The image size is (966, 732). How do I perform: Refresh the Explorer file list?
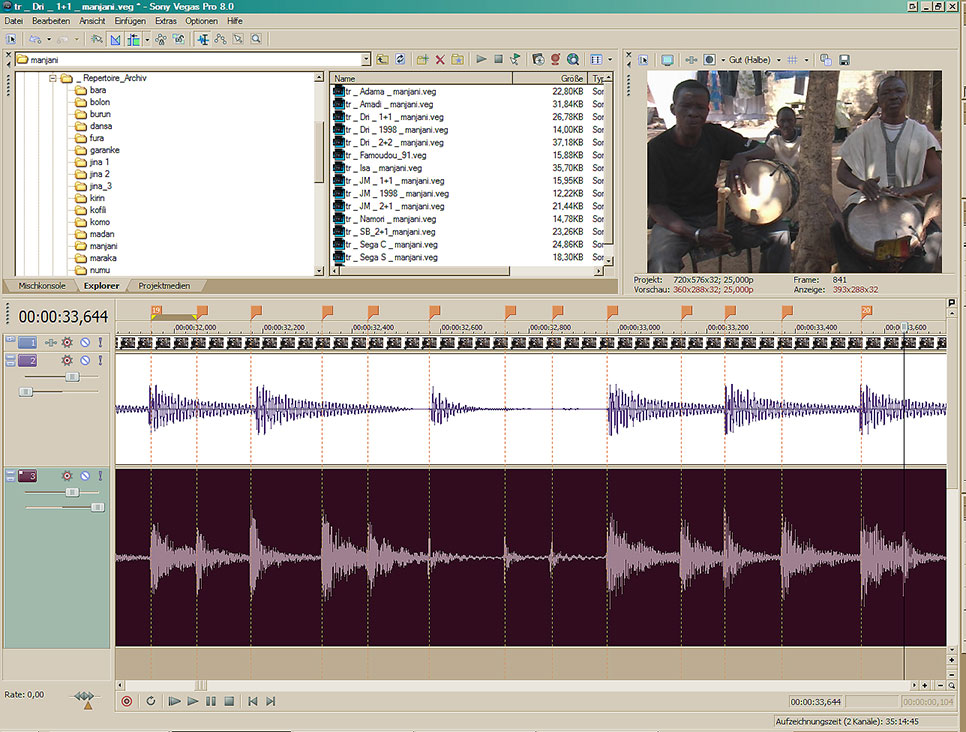coord(400,60)
